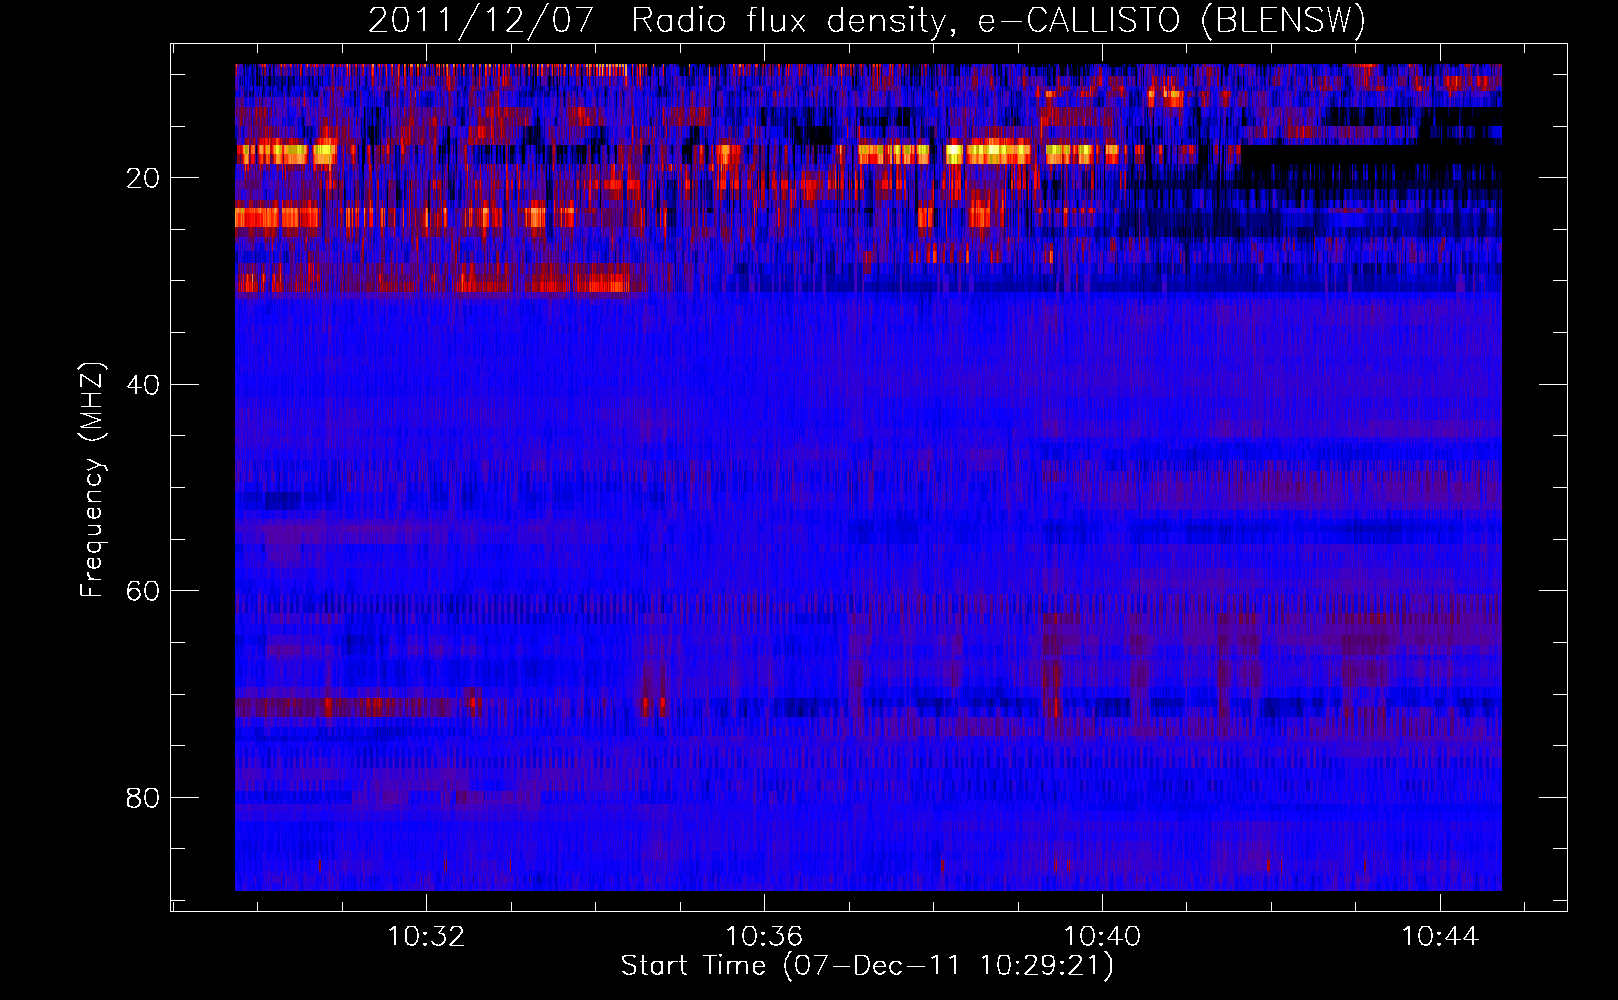Click the '10:36' time tick label

pyautogui.click(x=764, y=937)
